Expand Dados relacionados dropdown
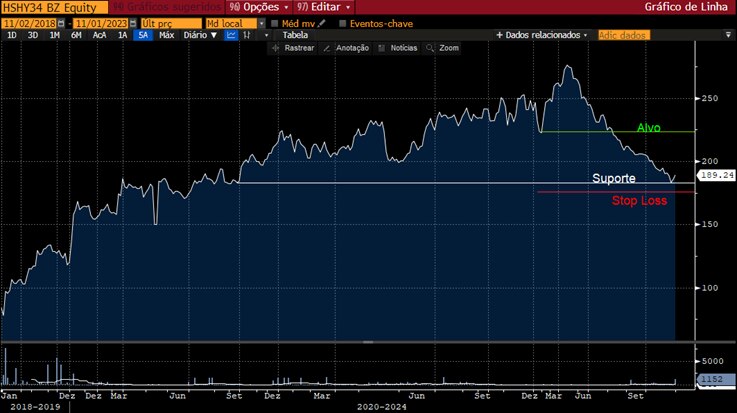737x413 pixels. coord(541,35)
